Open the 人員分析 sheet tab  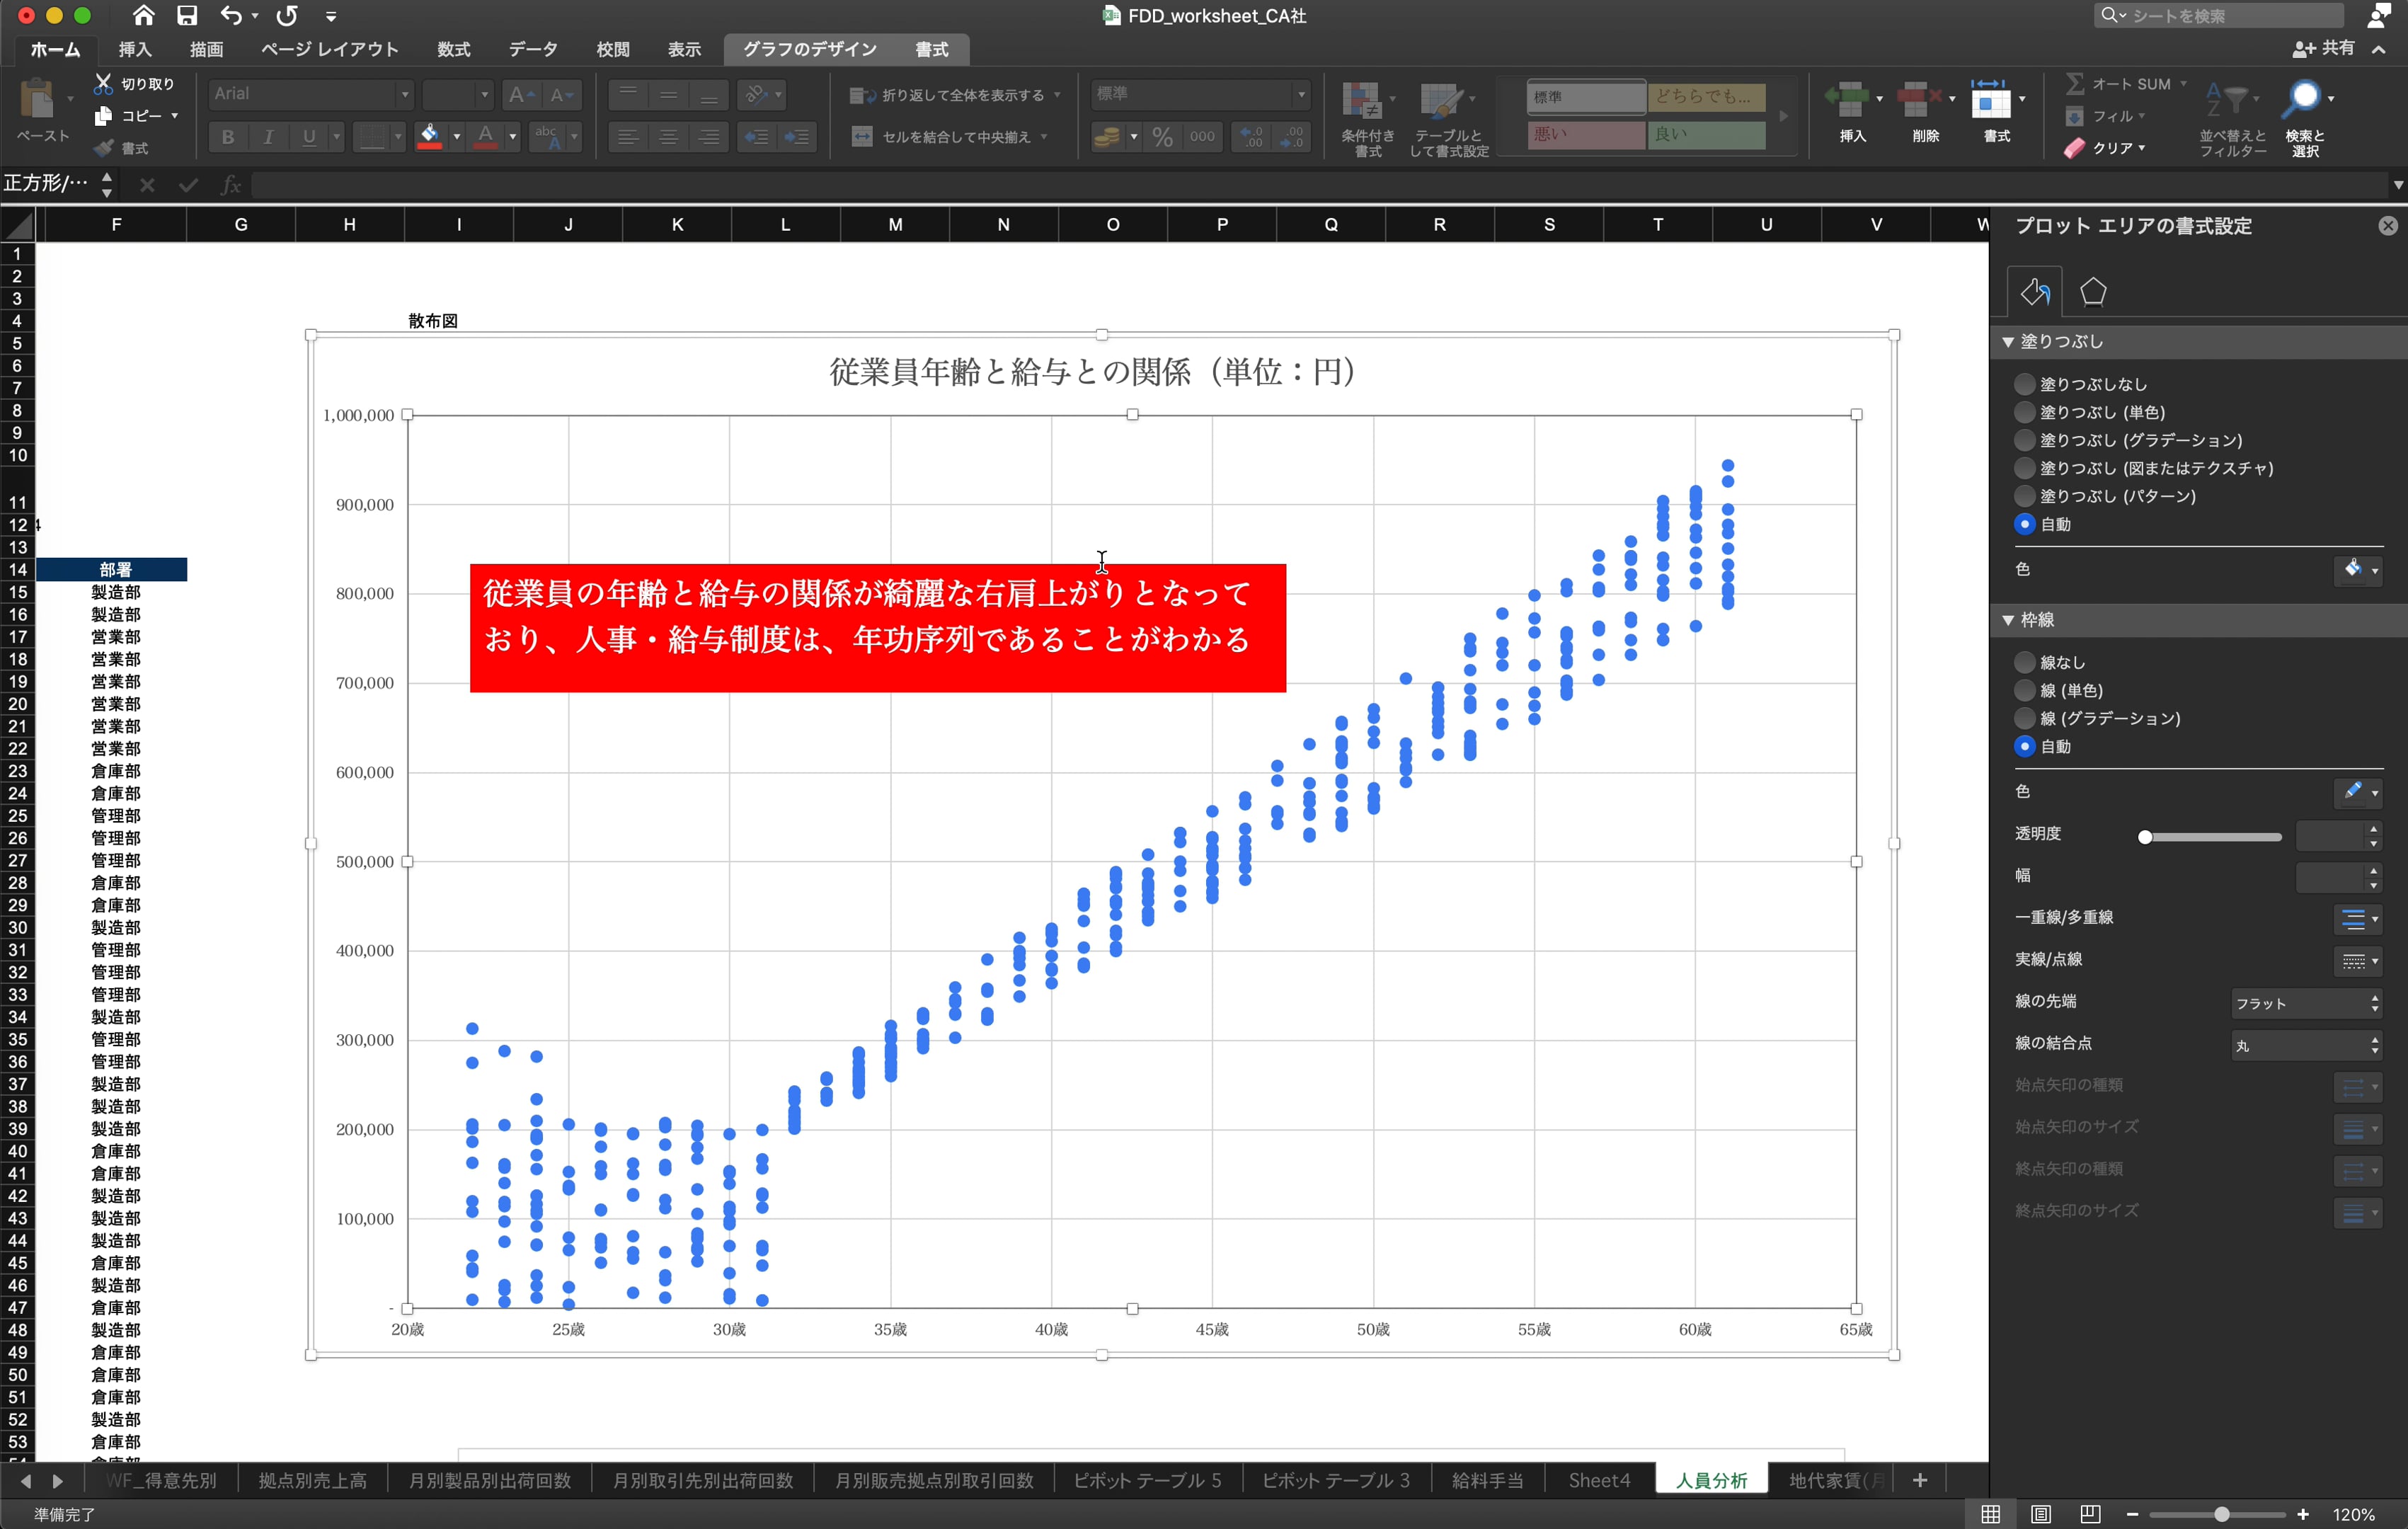coord(1710,1480)
